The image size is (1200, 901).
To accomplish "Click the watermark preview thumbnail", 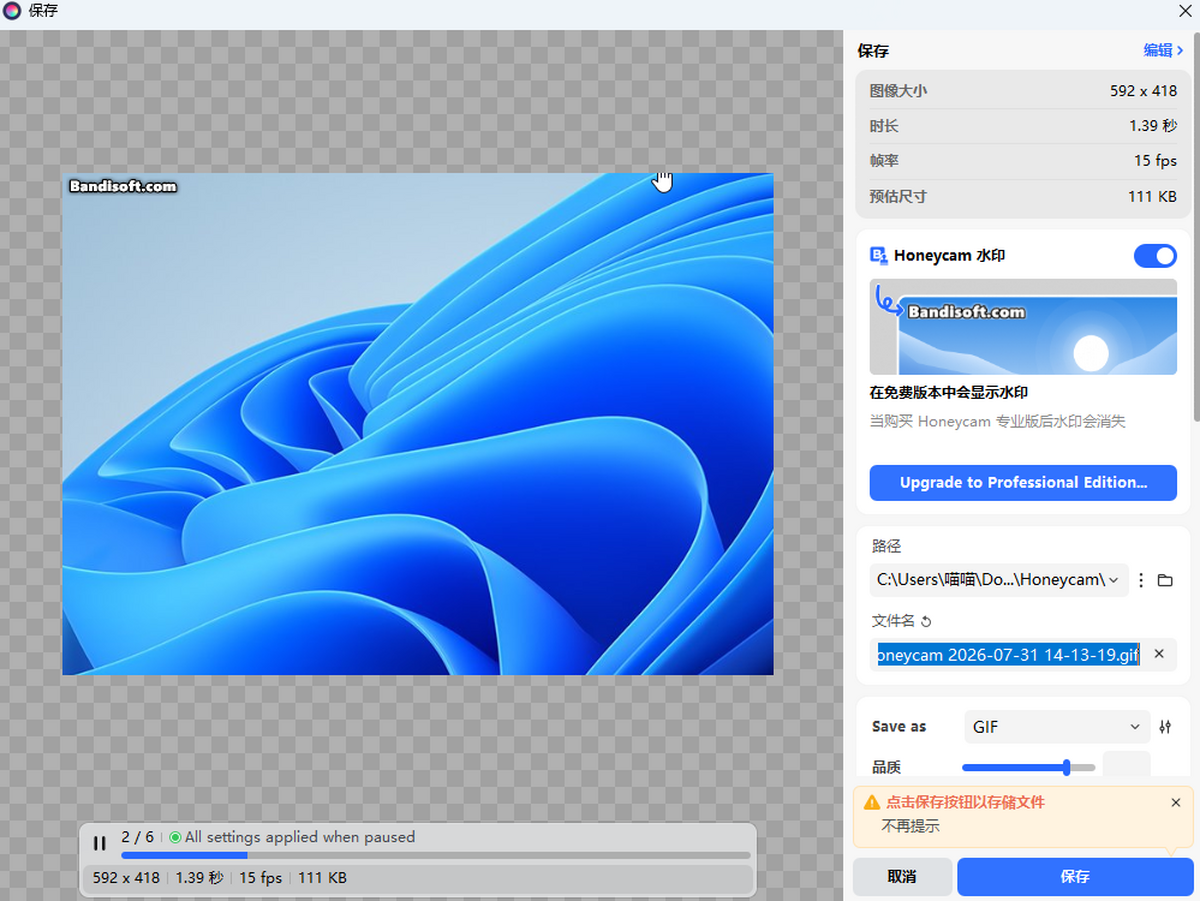I will [1023, 327].
